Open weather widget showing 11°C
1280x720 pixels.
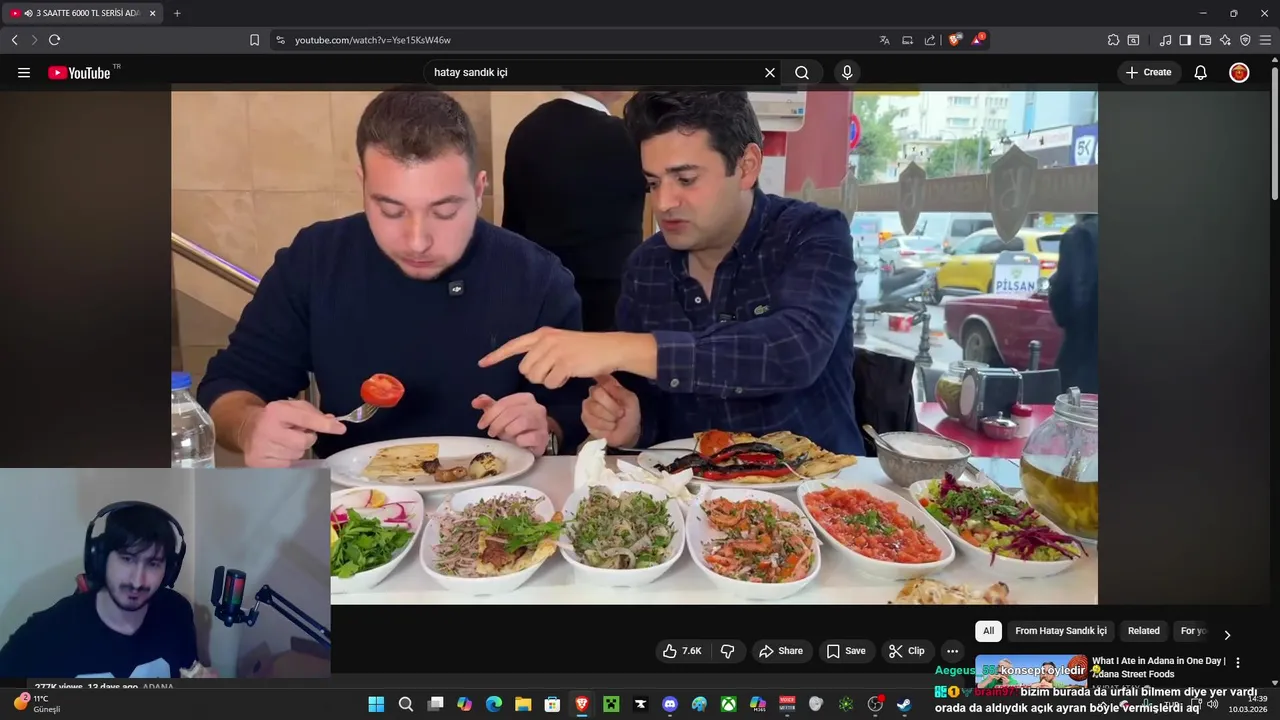(38, 703)
